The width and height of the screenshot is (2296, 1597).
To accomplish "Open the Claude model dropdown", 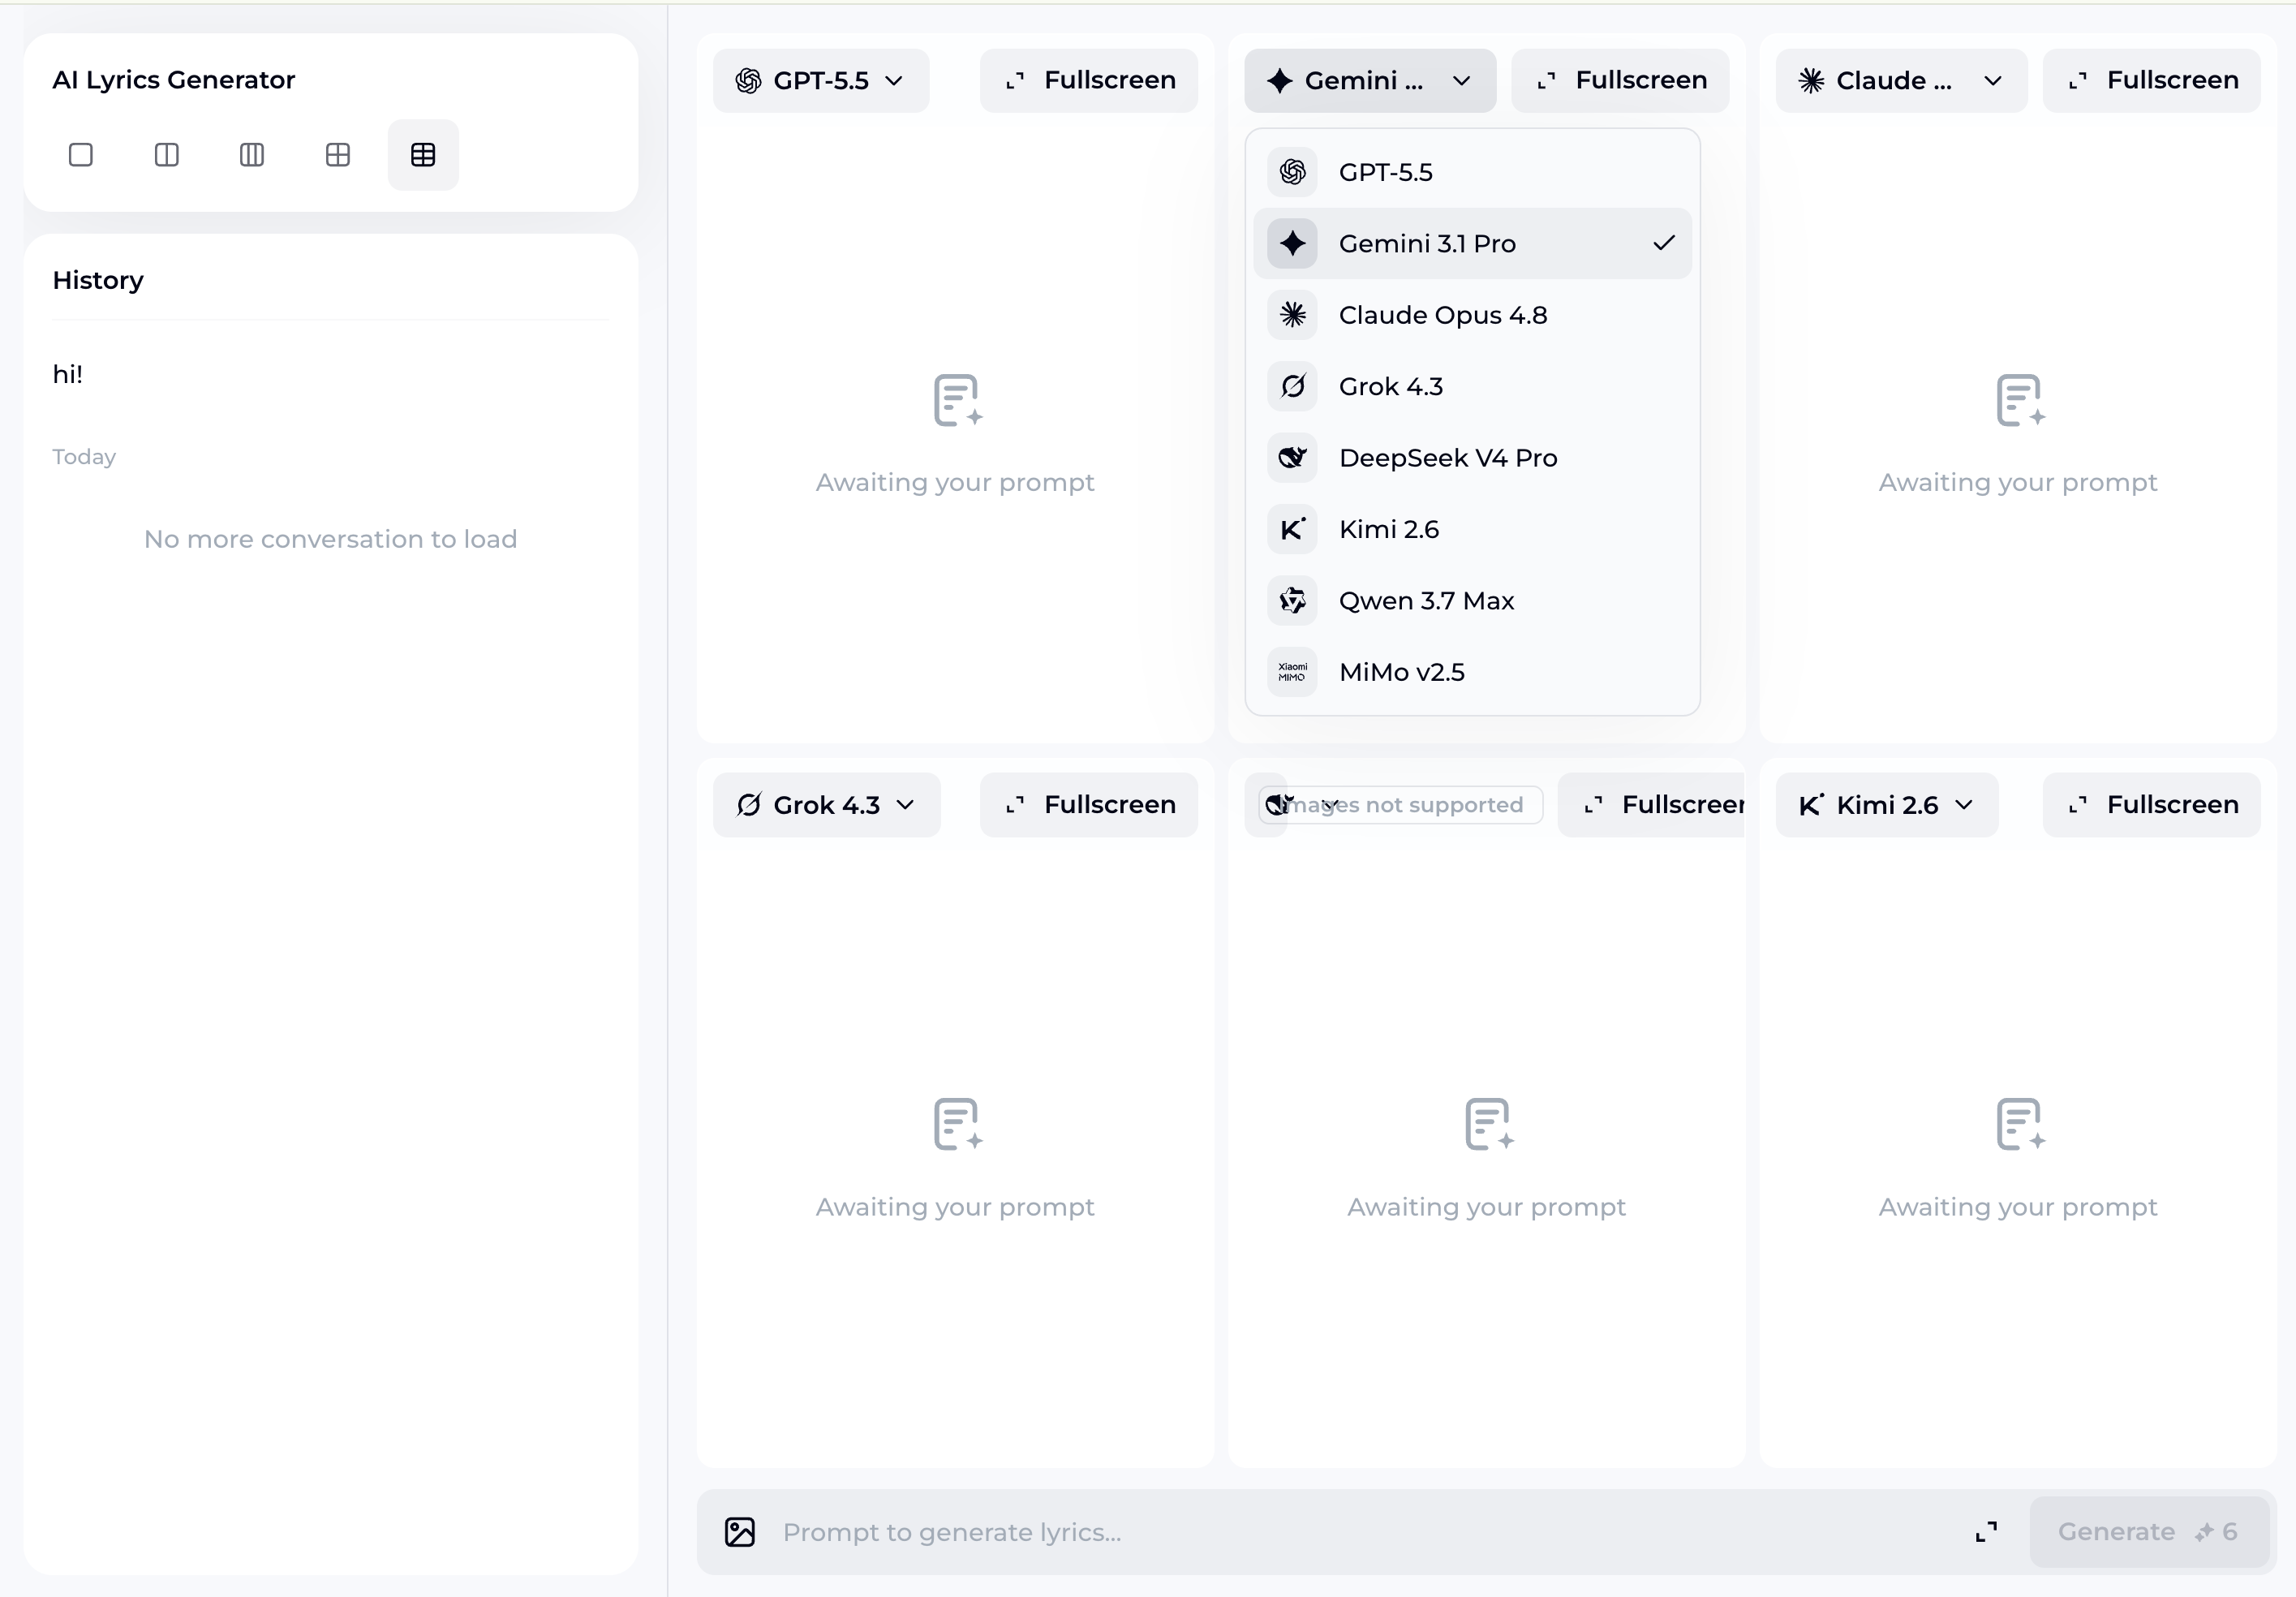I will click(1901, 81).
